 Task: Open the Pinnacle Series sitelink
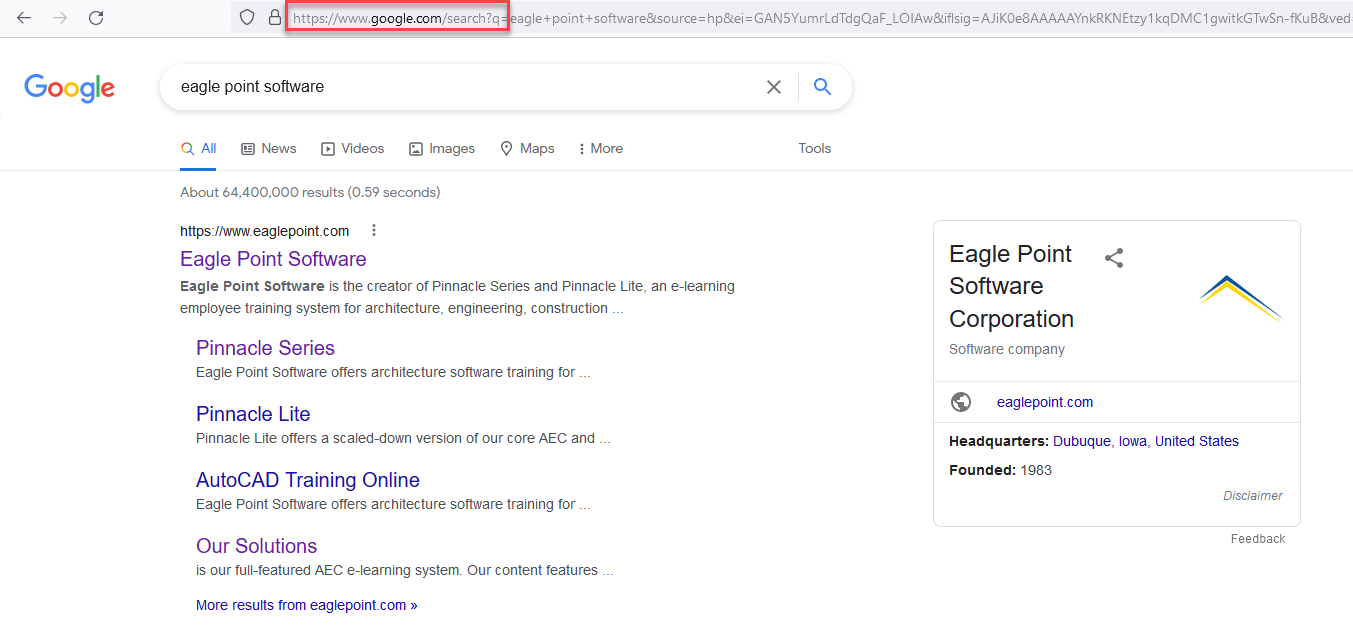(265, 348)
